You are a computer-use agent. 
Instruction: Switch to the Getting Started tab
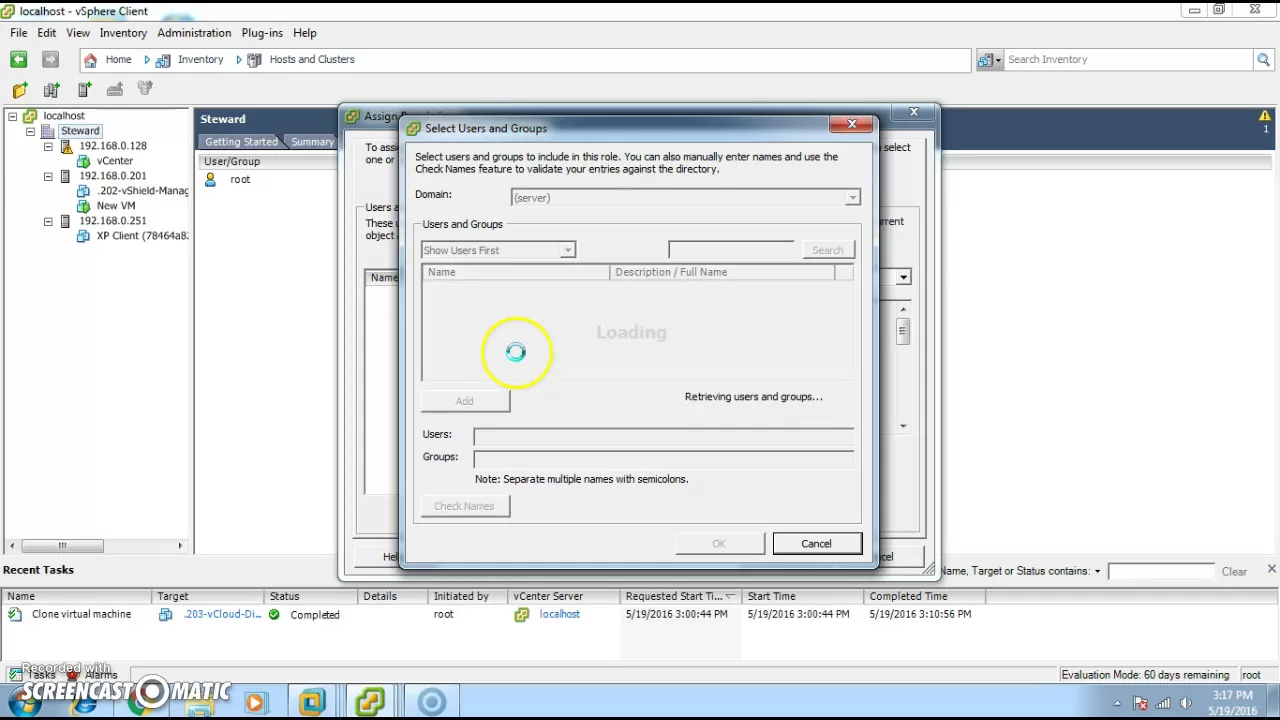[241, 142]
